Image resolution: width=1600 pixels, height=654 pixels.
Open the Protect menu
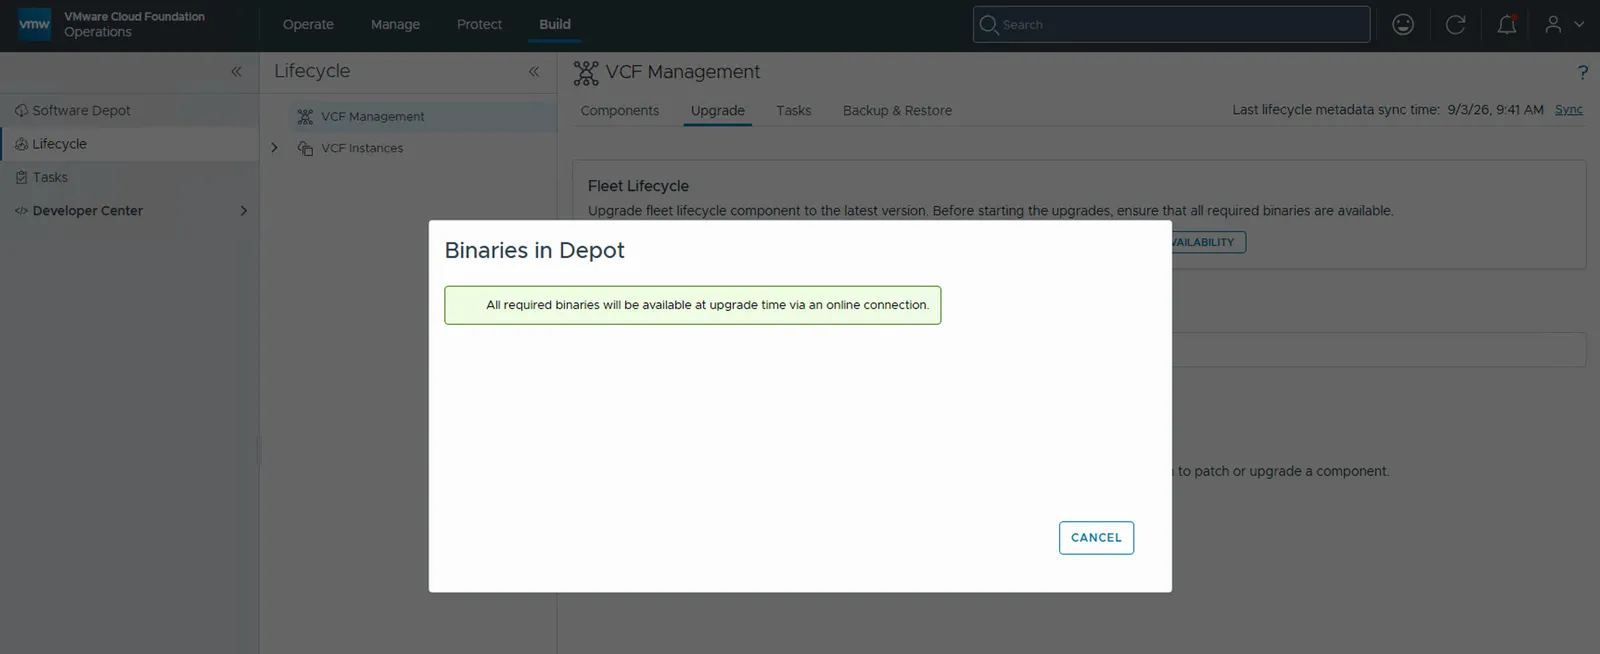(479, 24)
